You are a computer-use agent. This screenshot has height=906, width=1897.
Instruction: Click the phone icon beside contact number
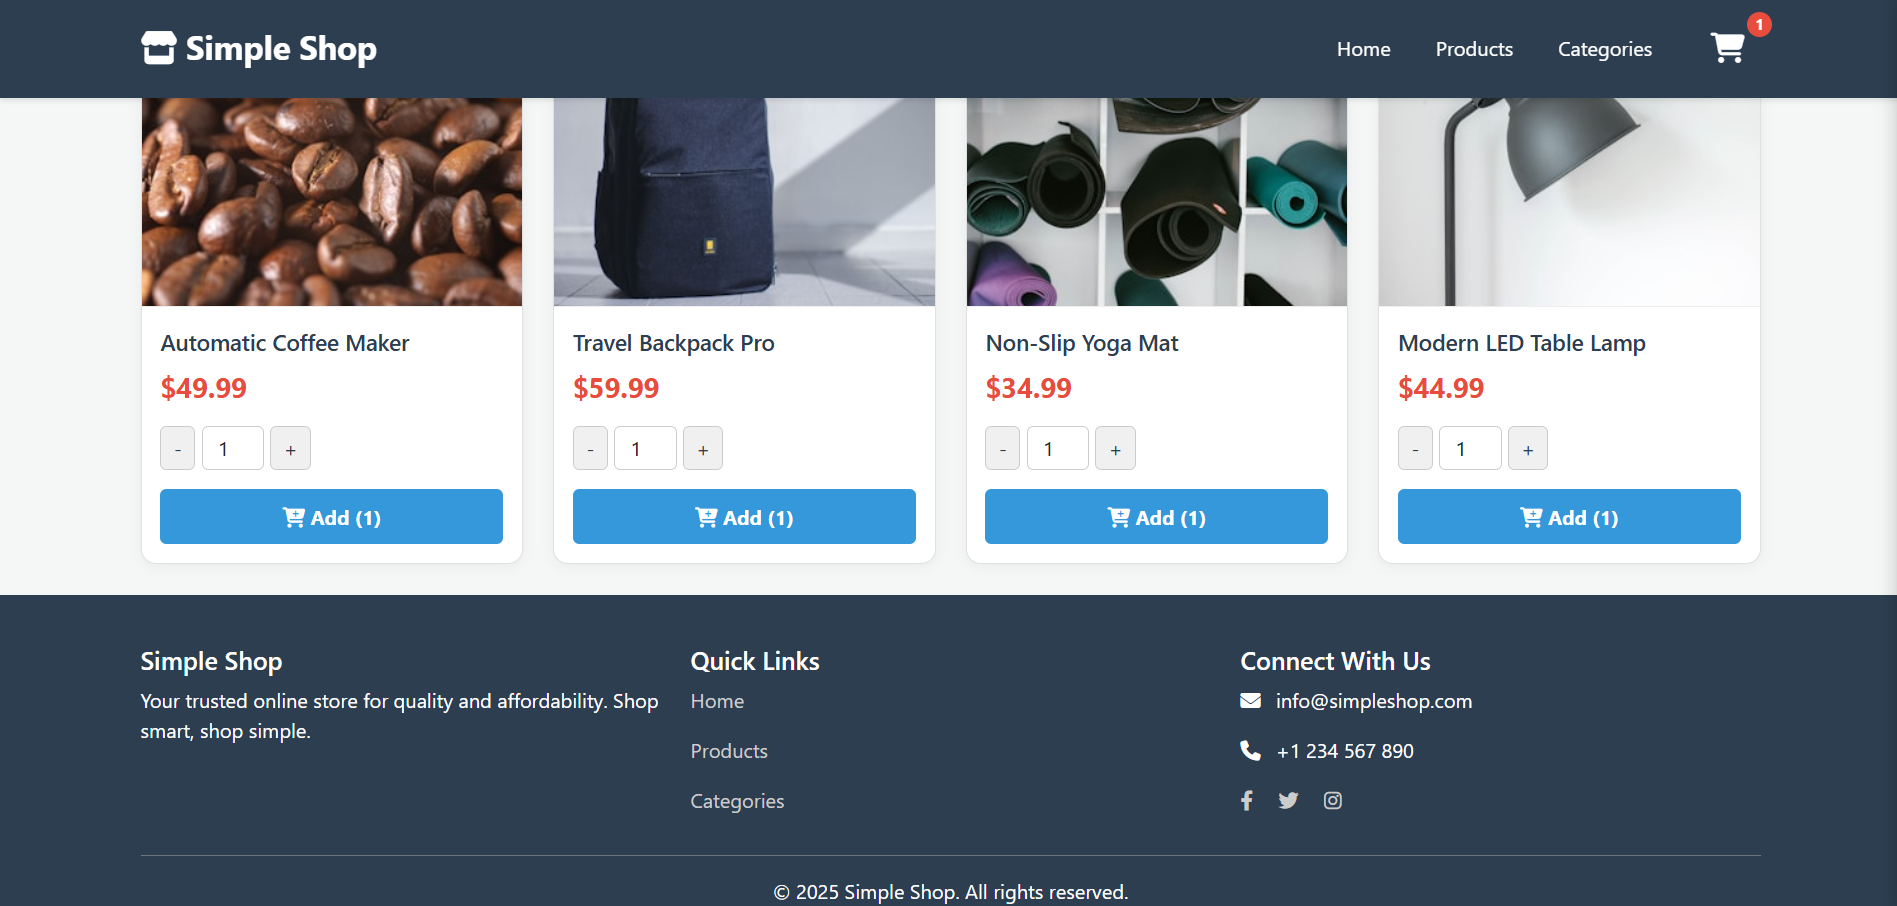pos(1251,750)
